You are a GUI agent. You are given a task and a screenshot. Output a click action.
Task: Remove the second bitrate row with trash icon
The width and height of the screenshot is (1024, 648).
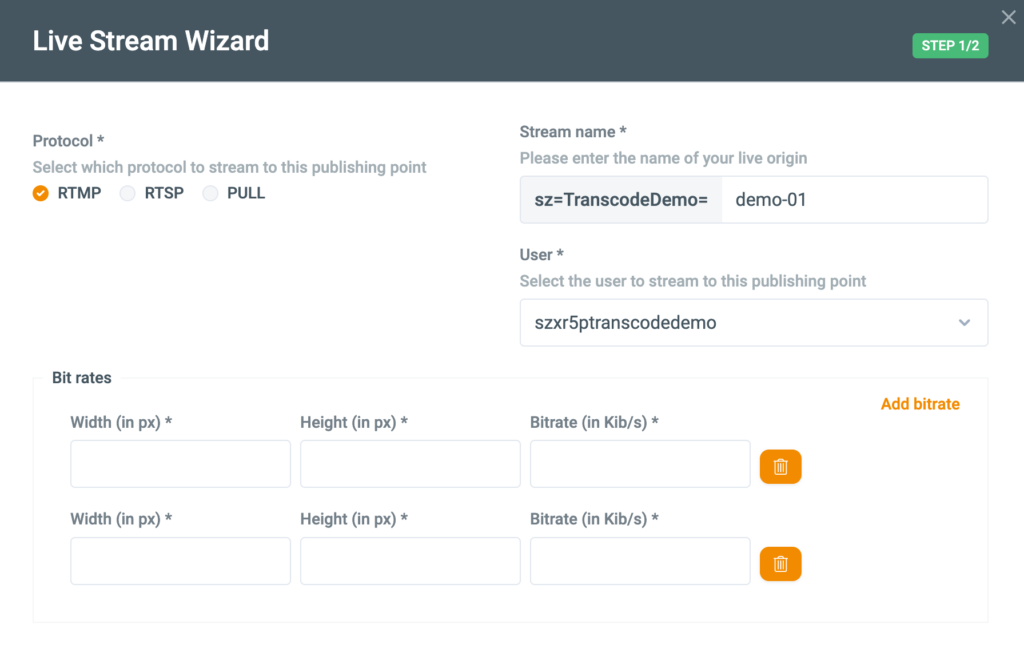[780, 562]
